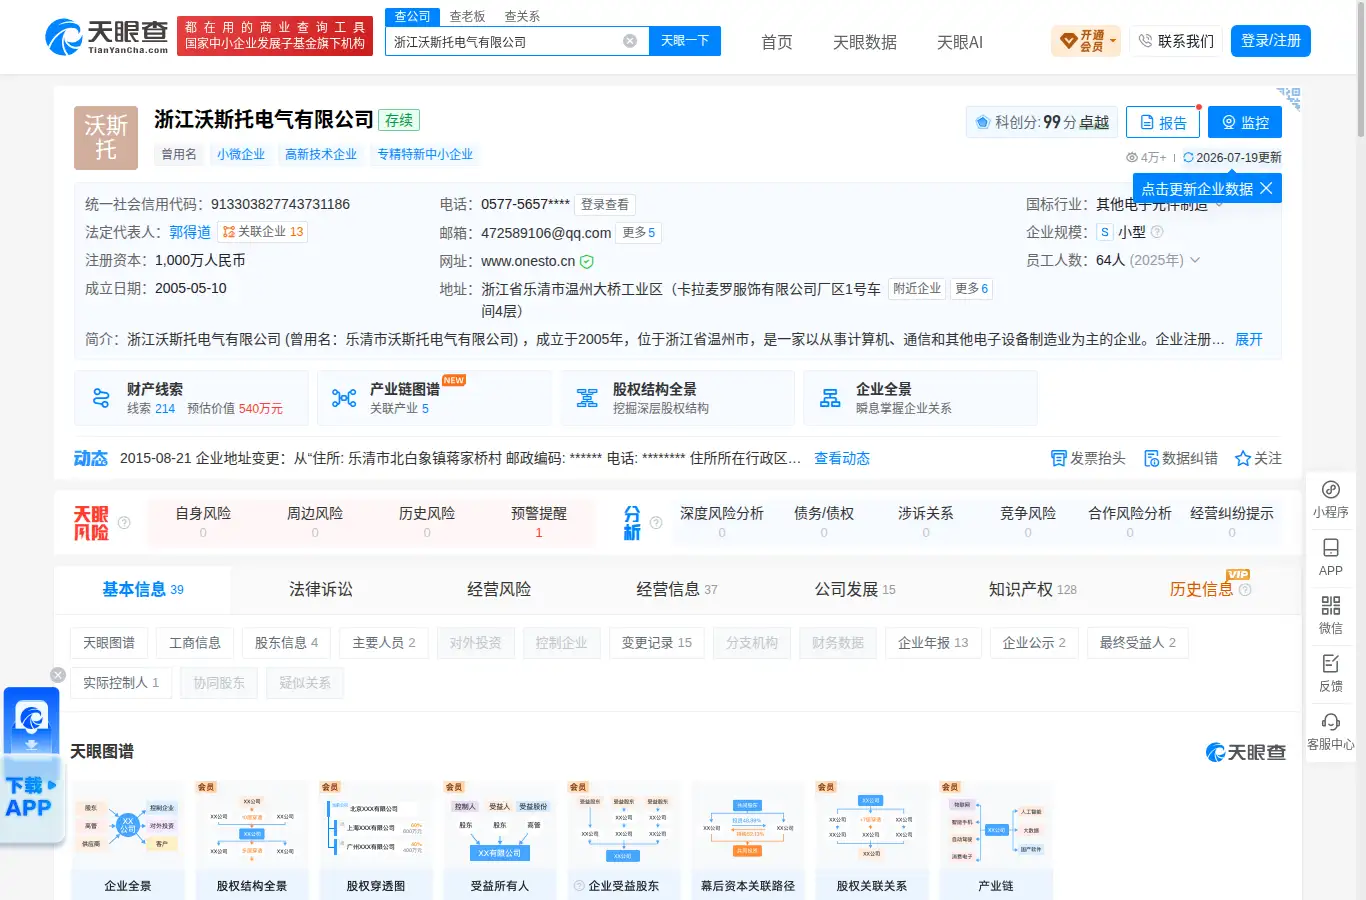Click the verified shield next to www.onesto.cn
The height and width of the screenshot is (900, 1366).
[587, 262]
